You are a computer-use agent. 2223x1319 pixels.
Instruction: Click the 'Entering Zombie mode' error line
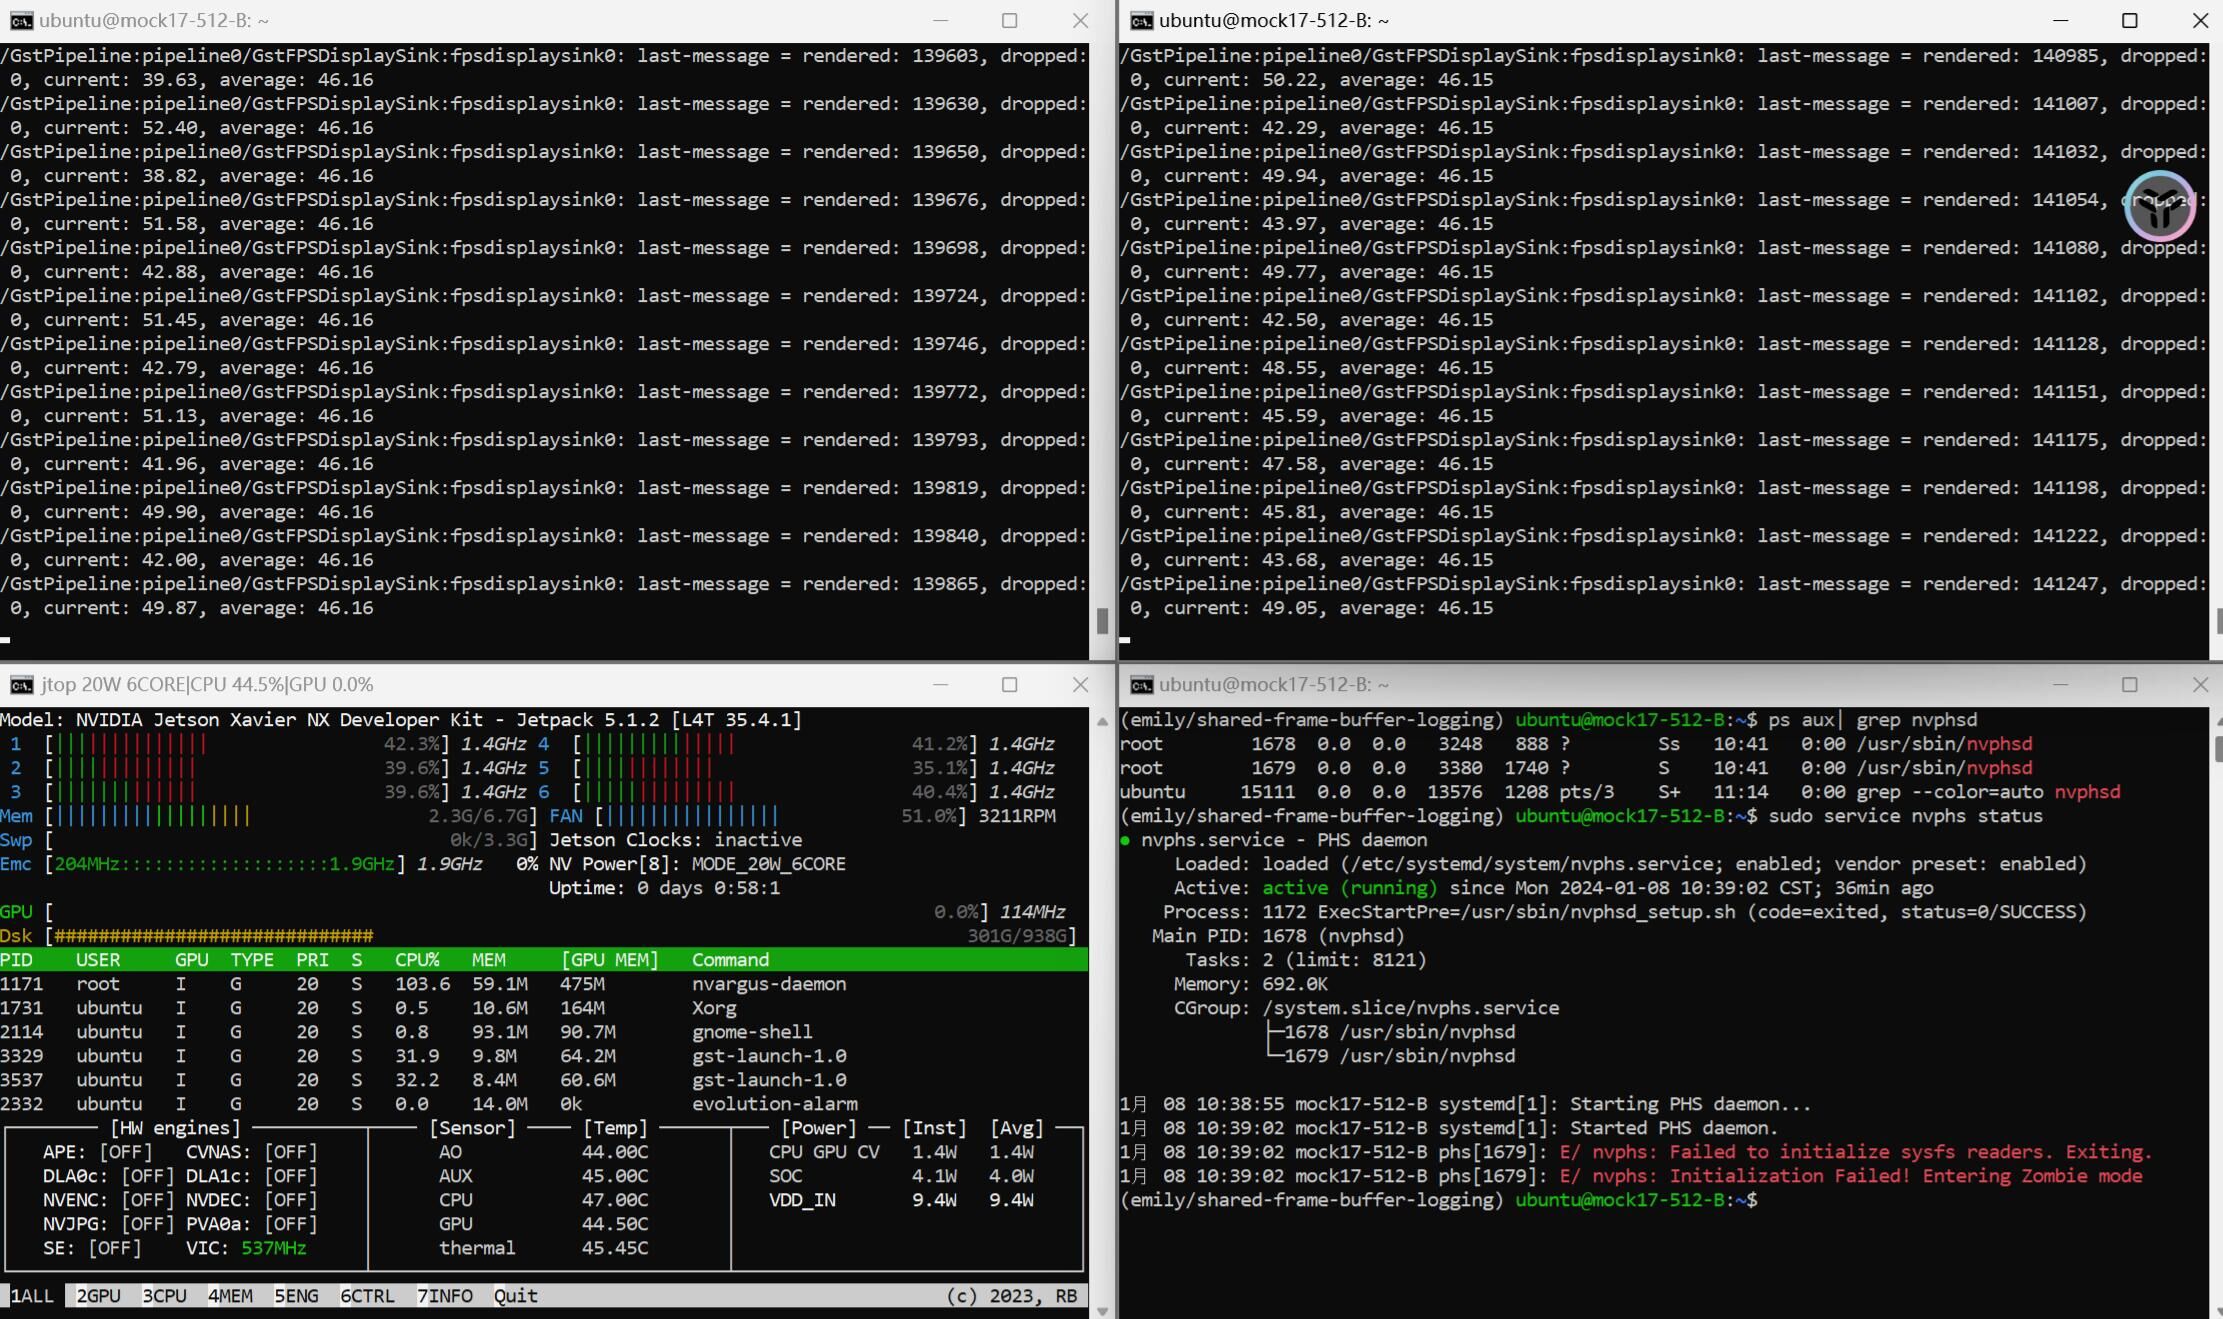tap(1631, 1176)
